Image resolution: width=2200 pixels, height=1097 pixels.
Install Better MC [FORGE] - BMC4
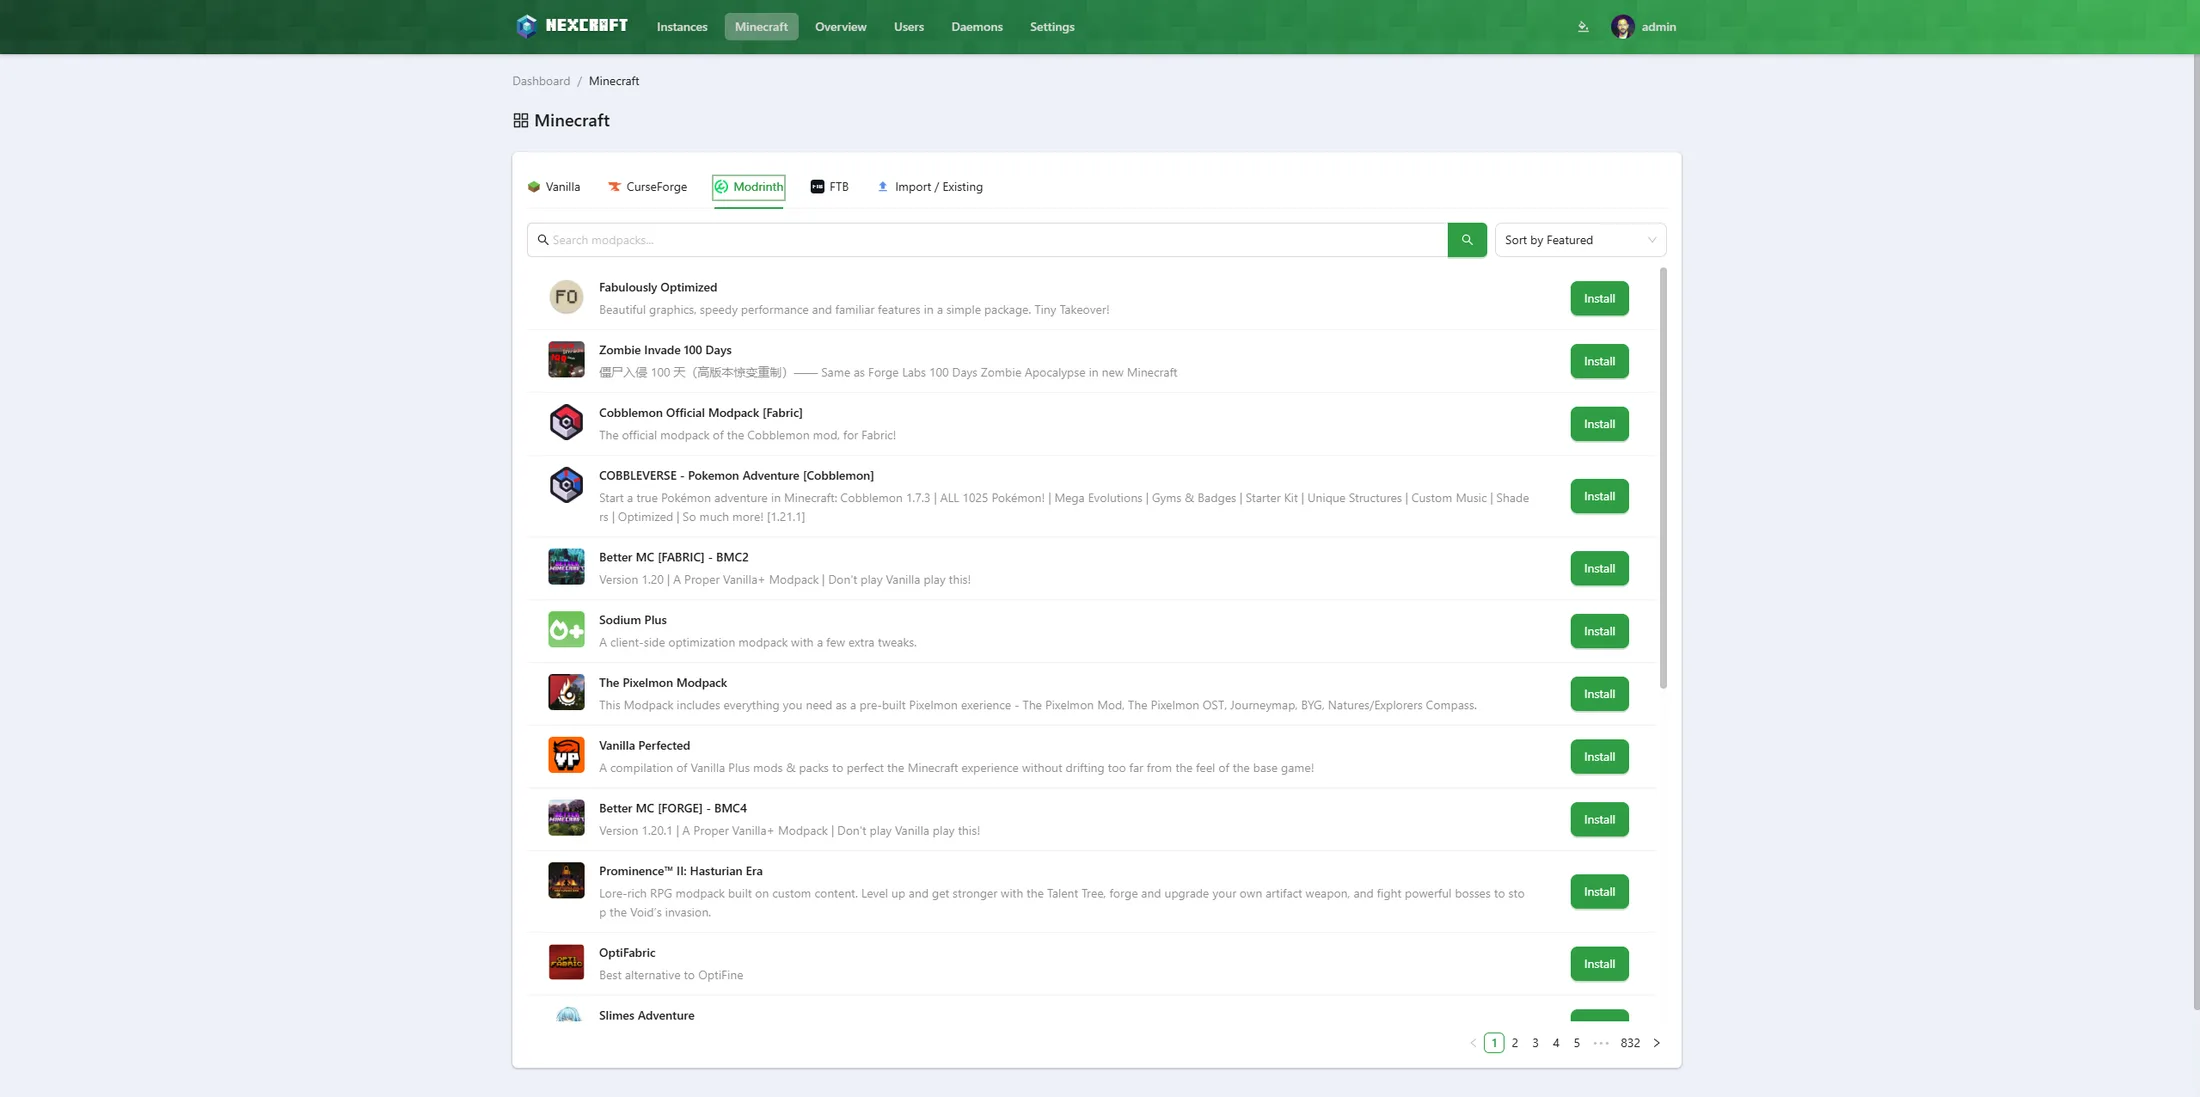coord(1599,819)
